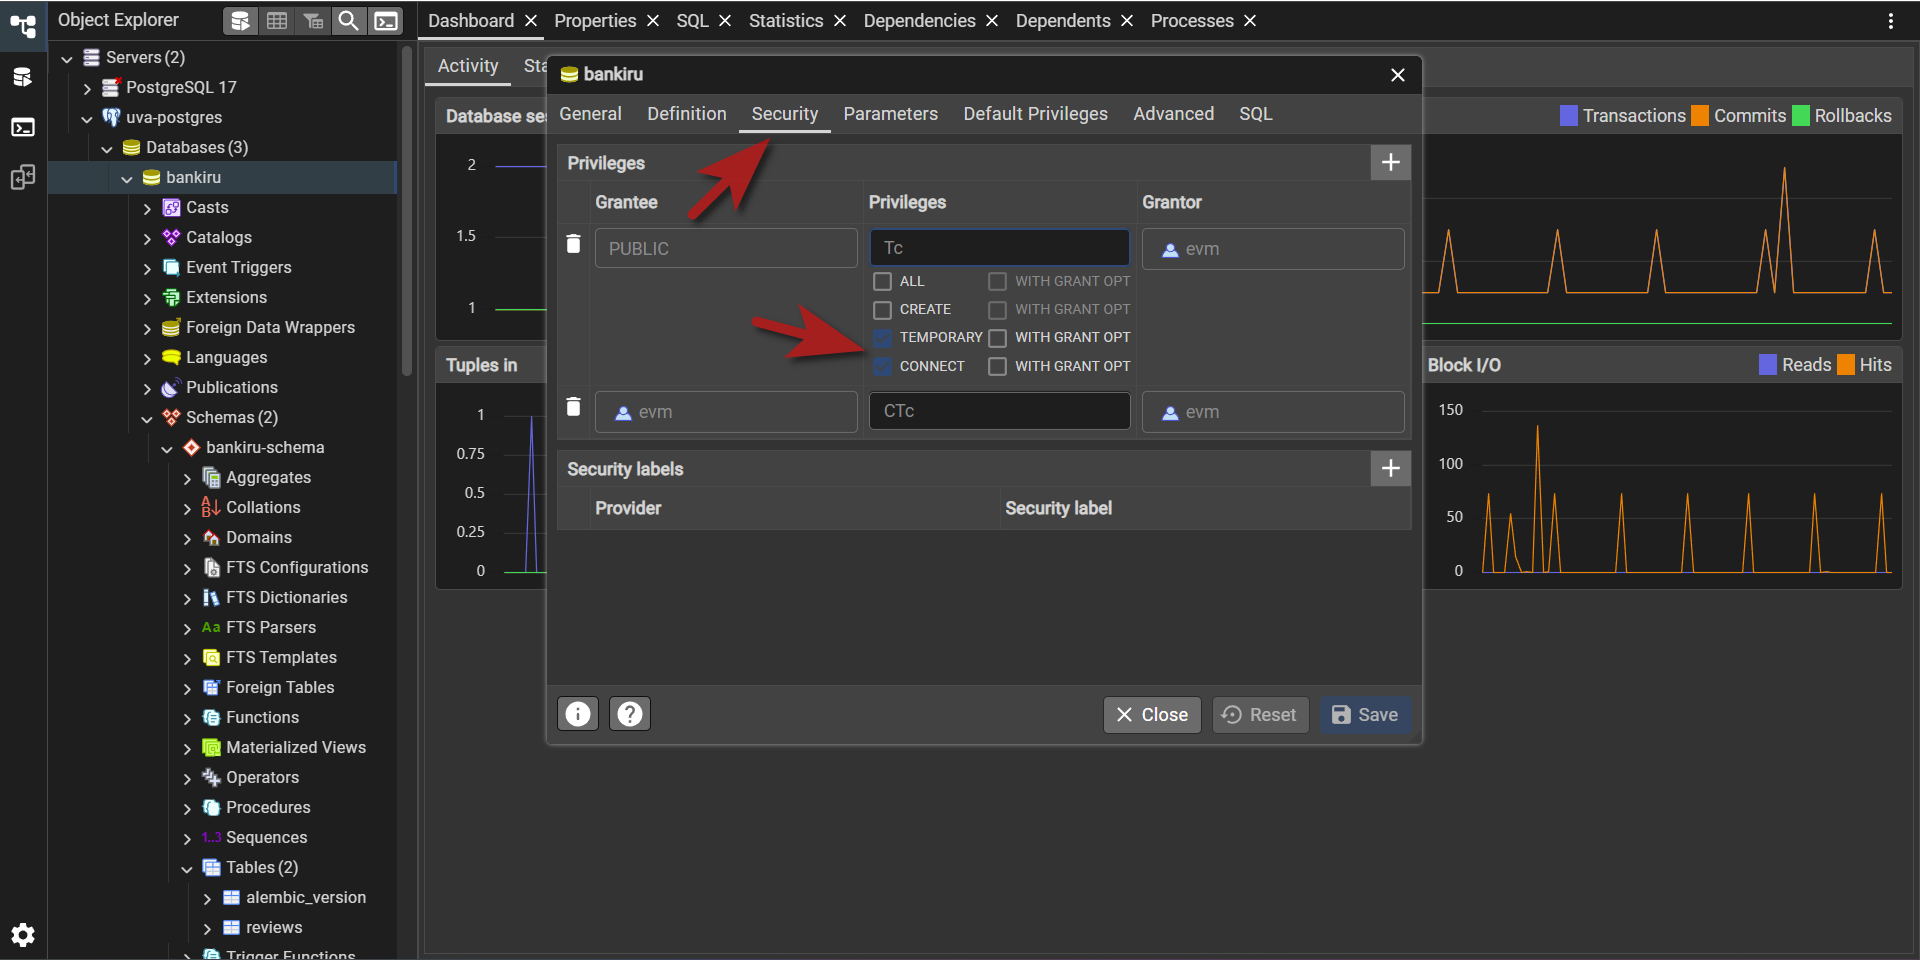Viewport: 1920px width, 960px height.
Task: Toggle the ALL privilege checkbox
Action: 882,282
